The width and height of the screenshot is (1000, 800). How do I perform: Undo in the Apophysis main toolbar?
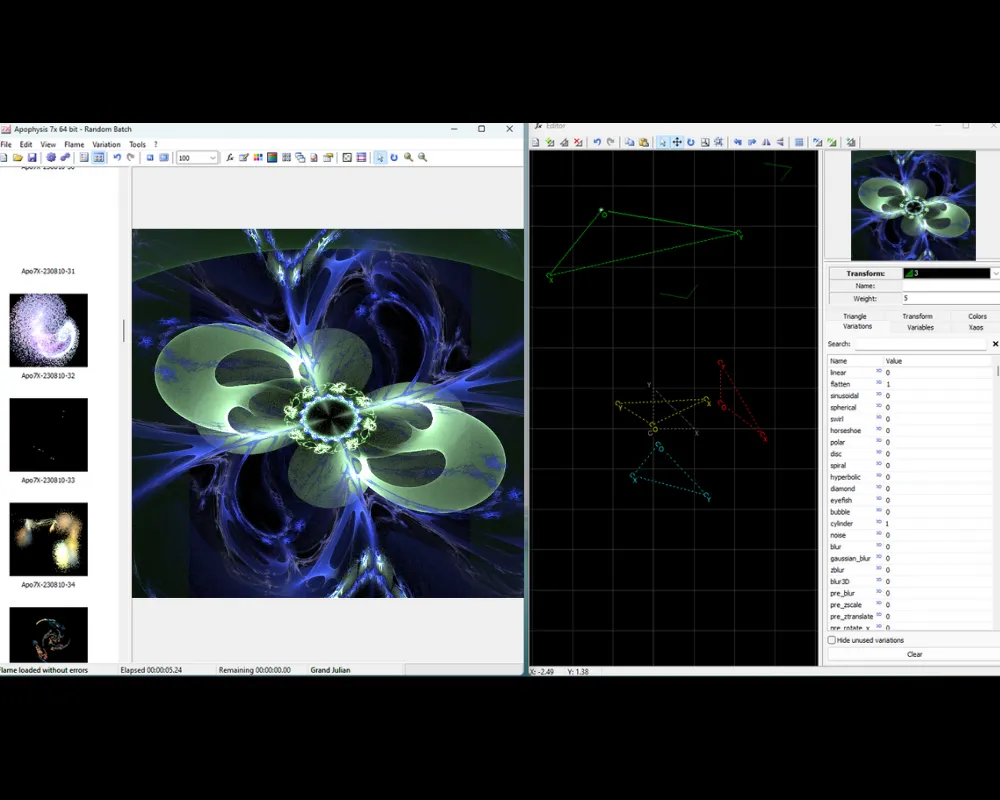click(x=117, y=158)
